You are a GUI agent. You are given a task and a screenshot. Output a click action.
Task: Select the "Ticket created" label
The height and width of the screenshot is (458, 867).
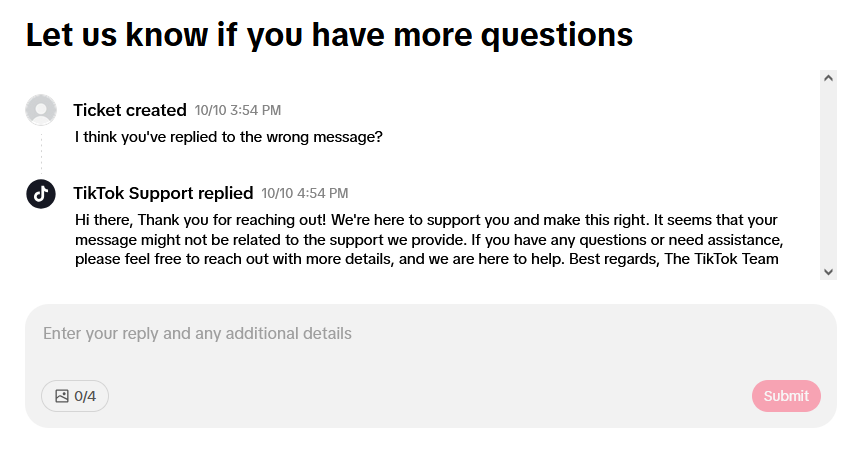[130, 110]
